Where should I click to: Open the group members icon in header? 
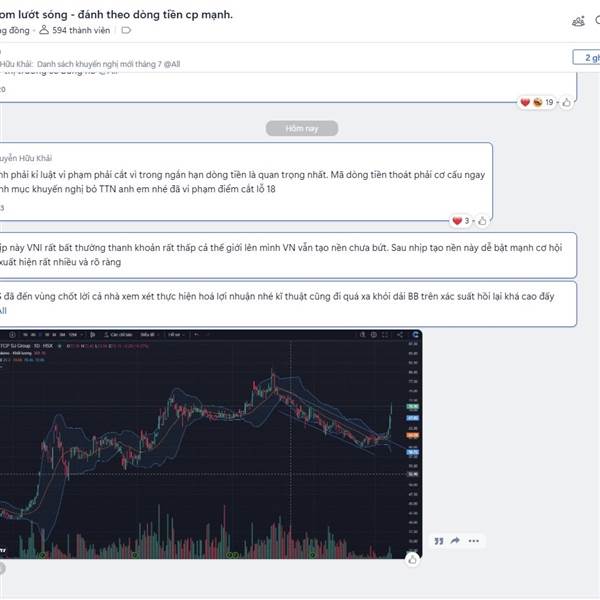(578, 21)
